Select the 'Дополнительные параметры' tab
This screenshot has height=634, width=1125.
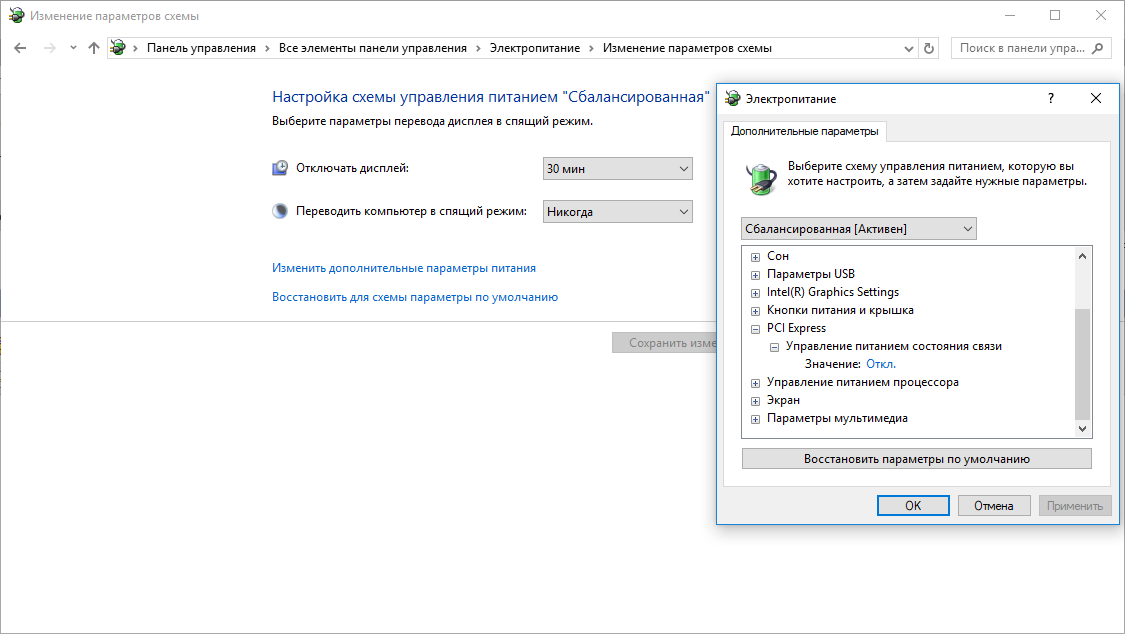point(804,131)
